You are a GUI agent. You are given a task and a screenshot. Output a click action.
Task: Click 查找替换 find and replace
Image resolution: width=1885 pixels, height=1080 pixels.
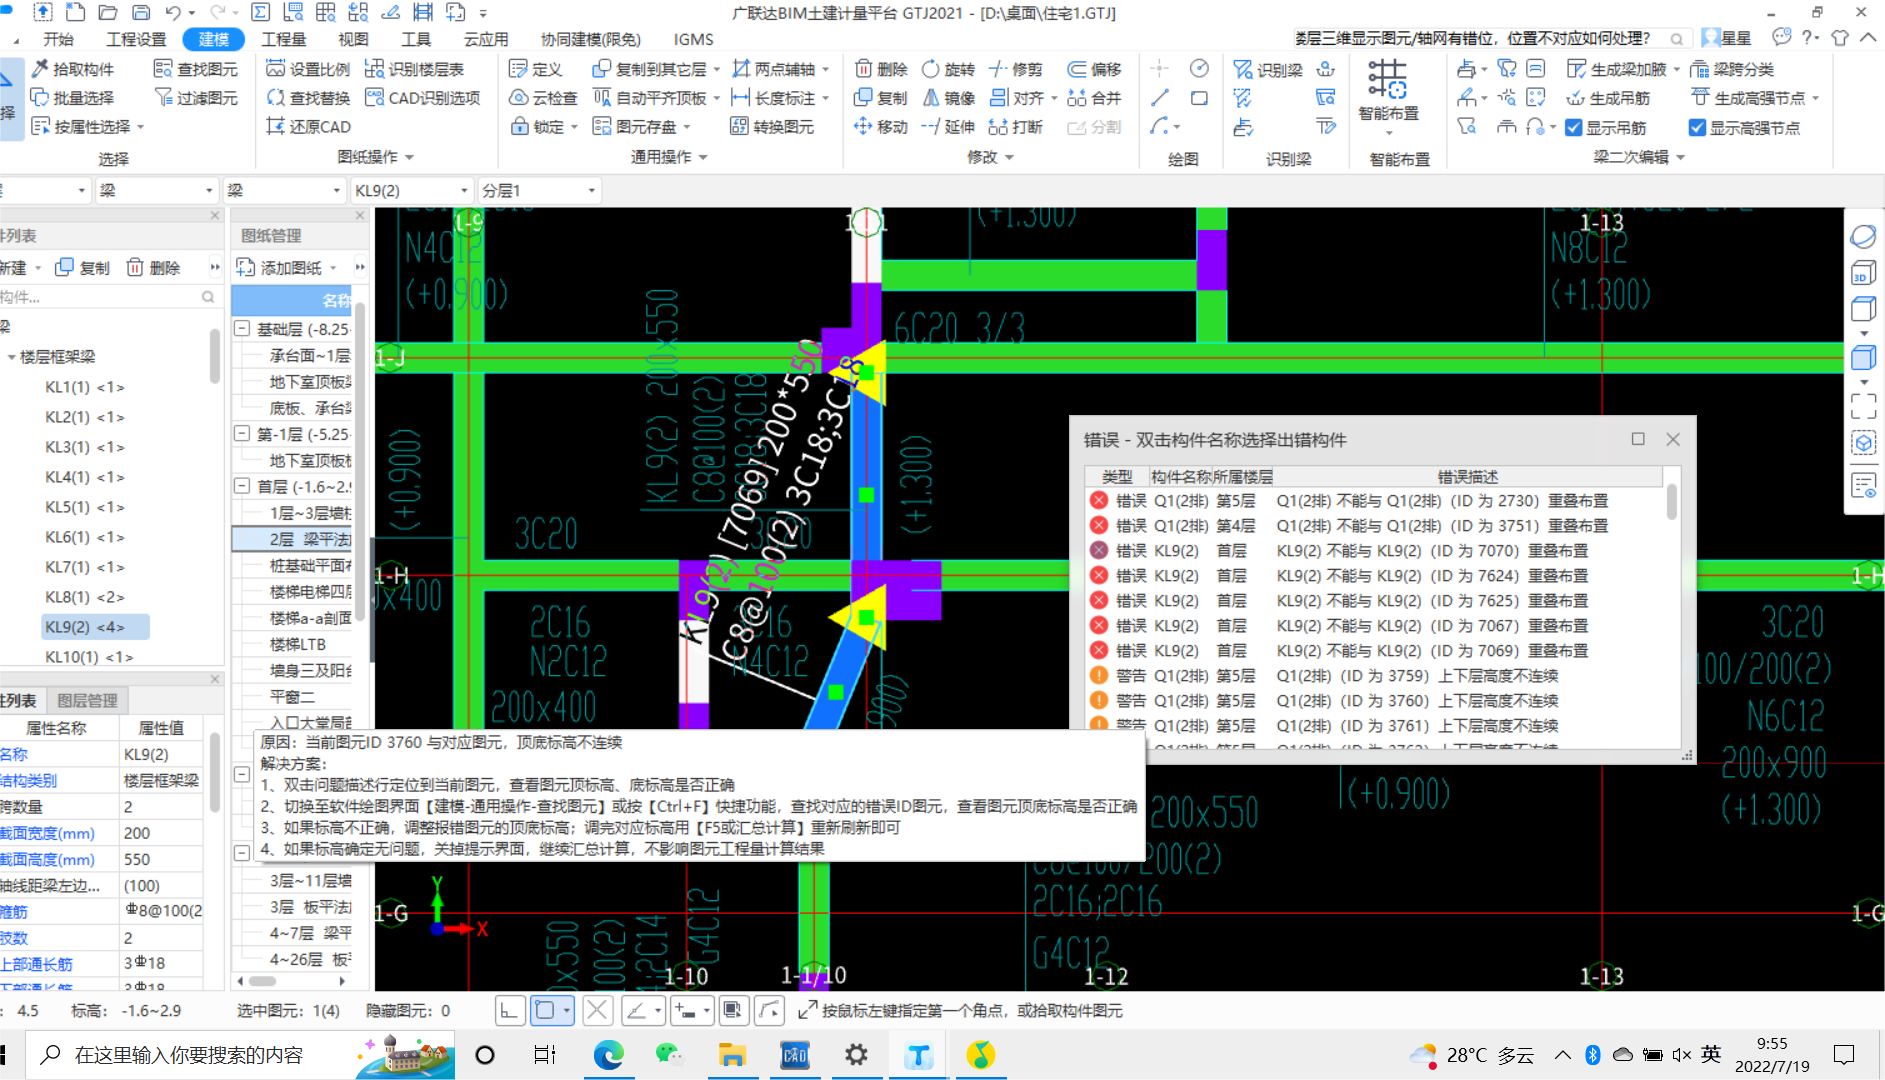coord(308,98)
